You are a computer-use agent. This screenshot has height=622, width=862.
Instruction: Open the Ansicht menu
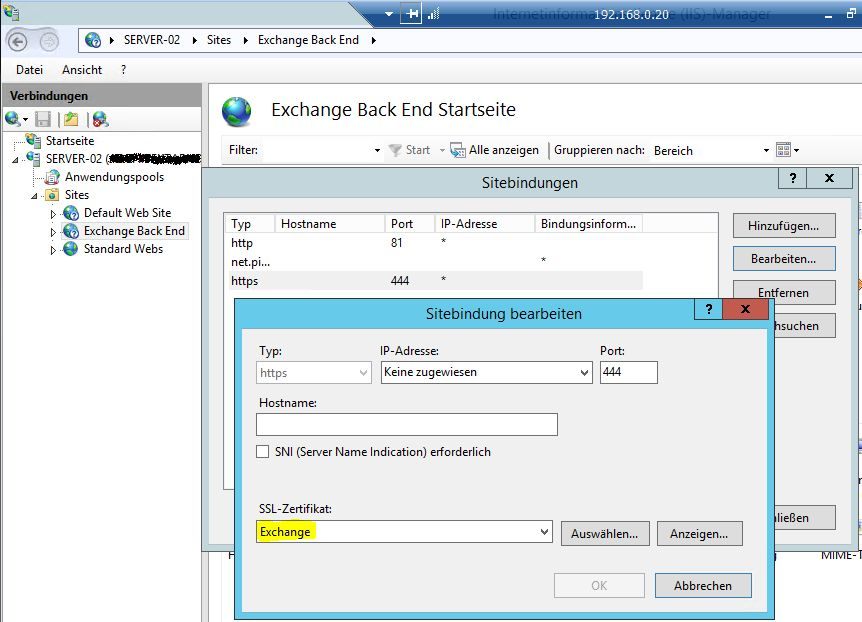click(82, 70)
